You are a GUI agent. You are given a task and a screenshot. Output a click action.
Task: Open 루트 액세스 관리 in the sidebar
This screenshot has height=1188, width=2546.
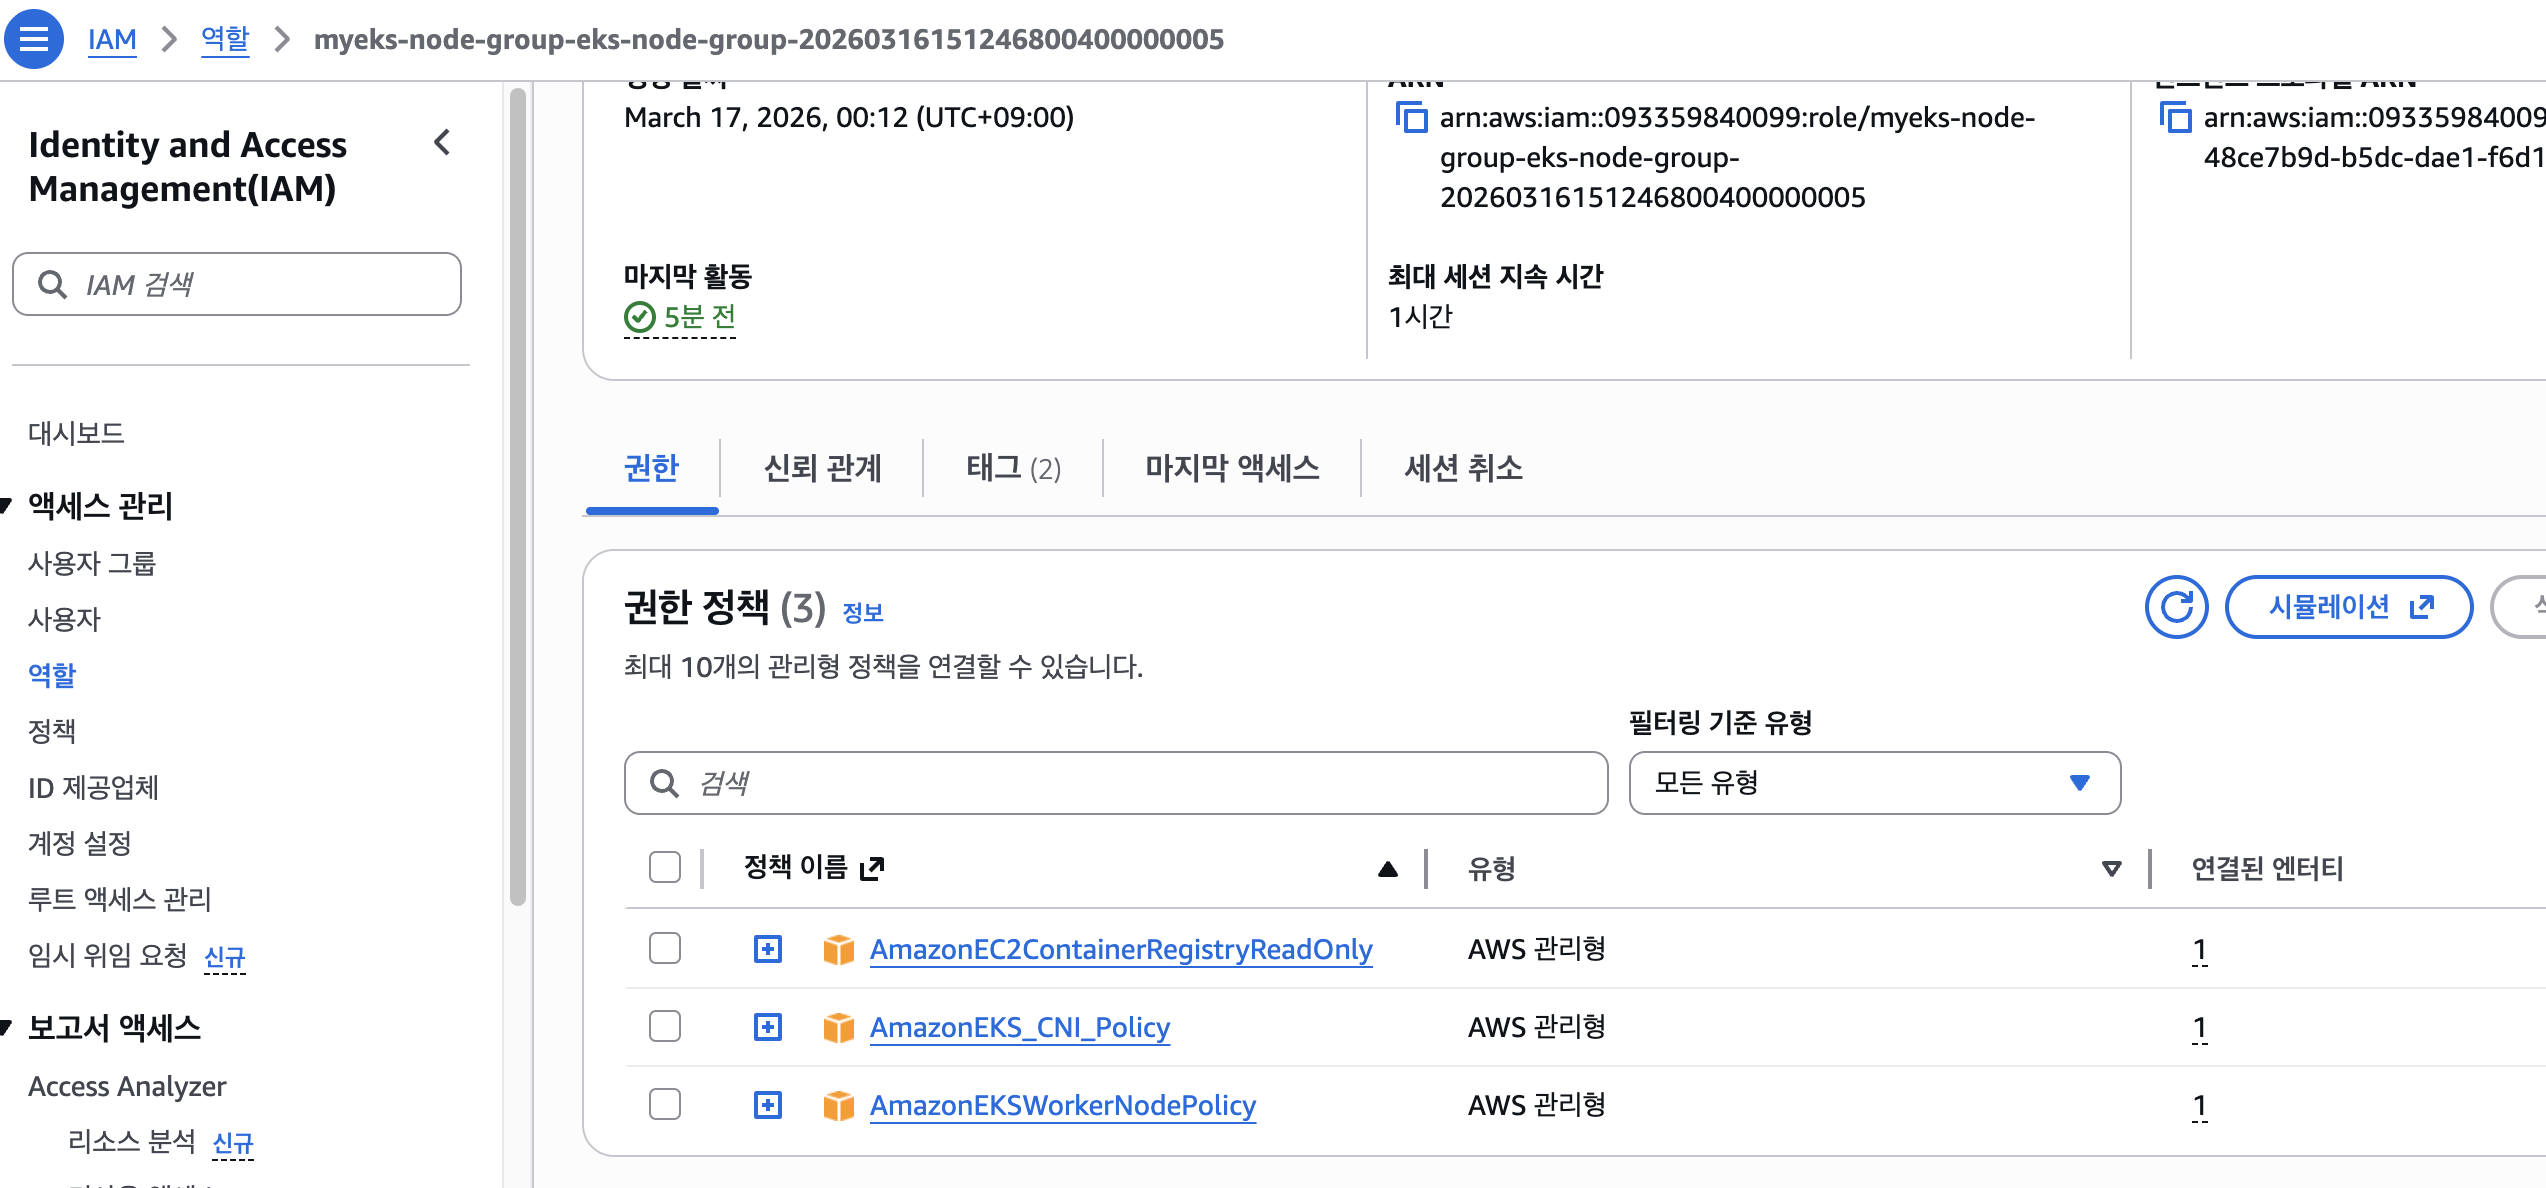point(120,899)
